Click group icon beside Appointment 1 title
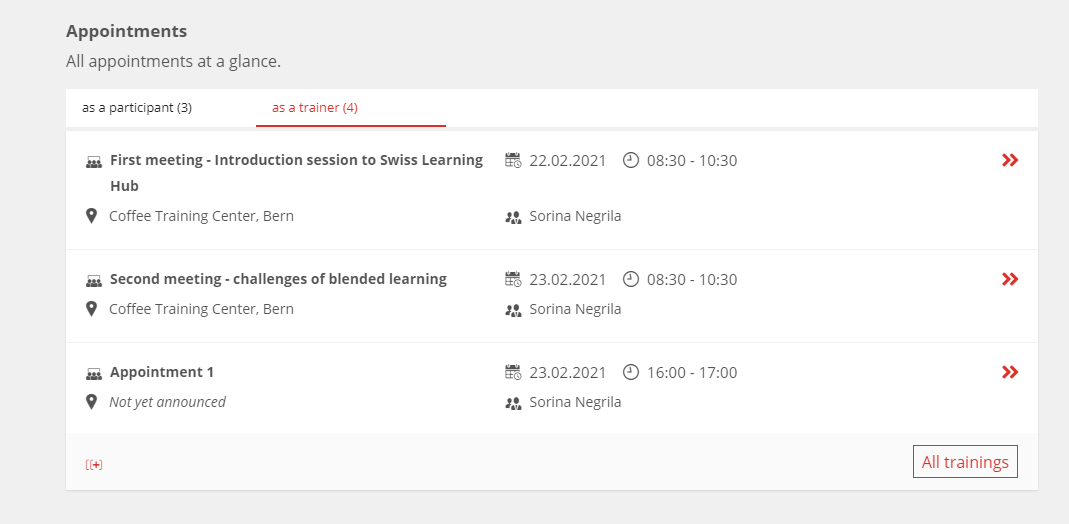Viewport: 1069px width, 524px height. click(x=93, y=374)
